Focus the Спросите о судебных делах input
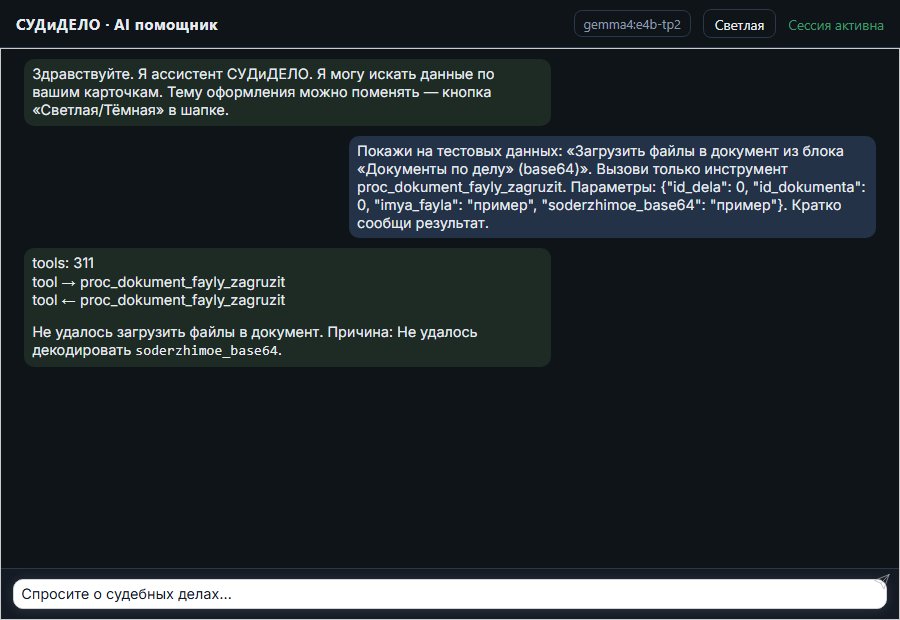Viewport: 900px width, 620px height. coord(449,594)
